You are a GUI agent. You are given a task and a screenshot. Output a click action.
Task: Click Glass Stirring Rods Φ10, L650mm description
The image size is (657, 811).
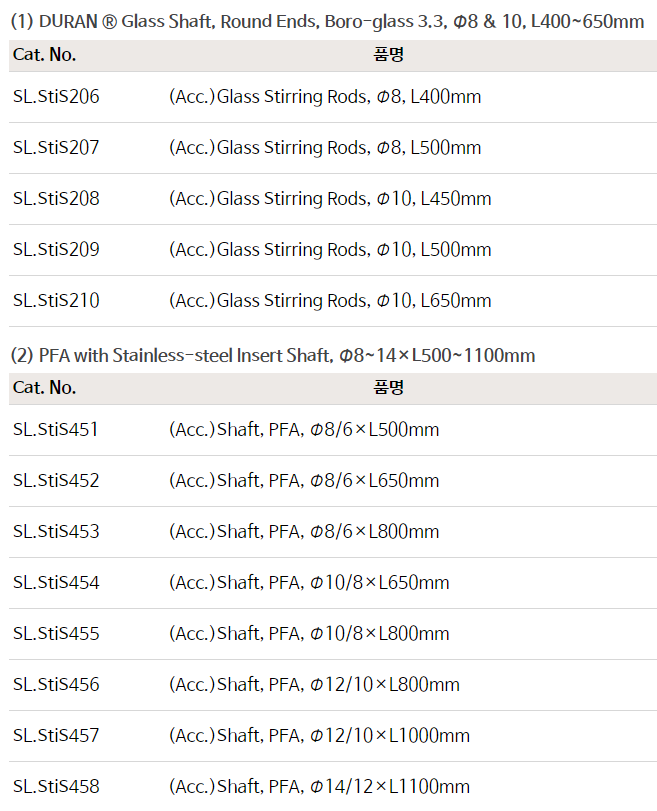click(330, 301)
